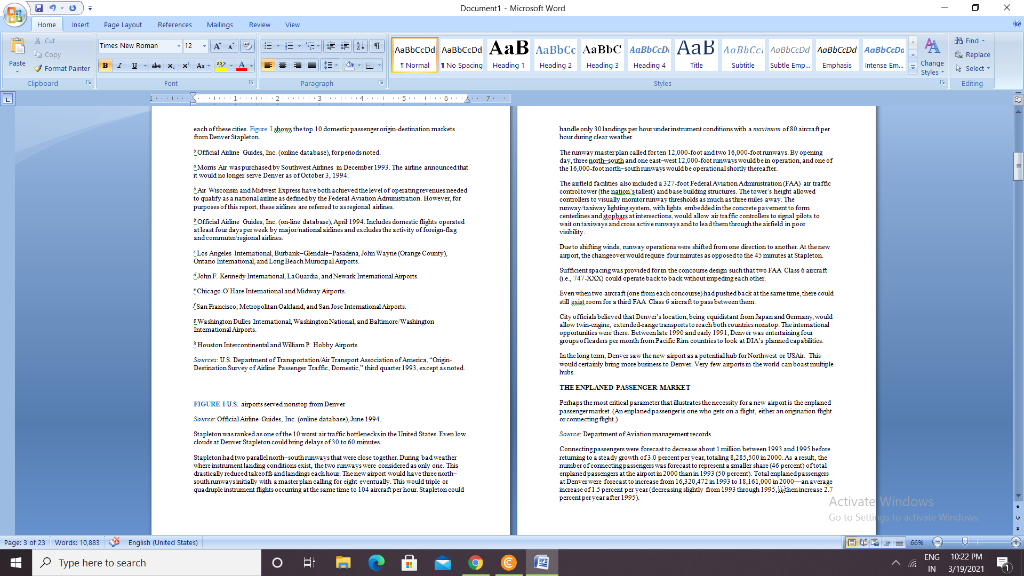This screenshot has height=576, width=1024.
Task: Select the Normal style
Action: [x=414, y=55]
